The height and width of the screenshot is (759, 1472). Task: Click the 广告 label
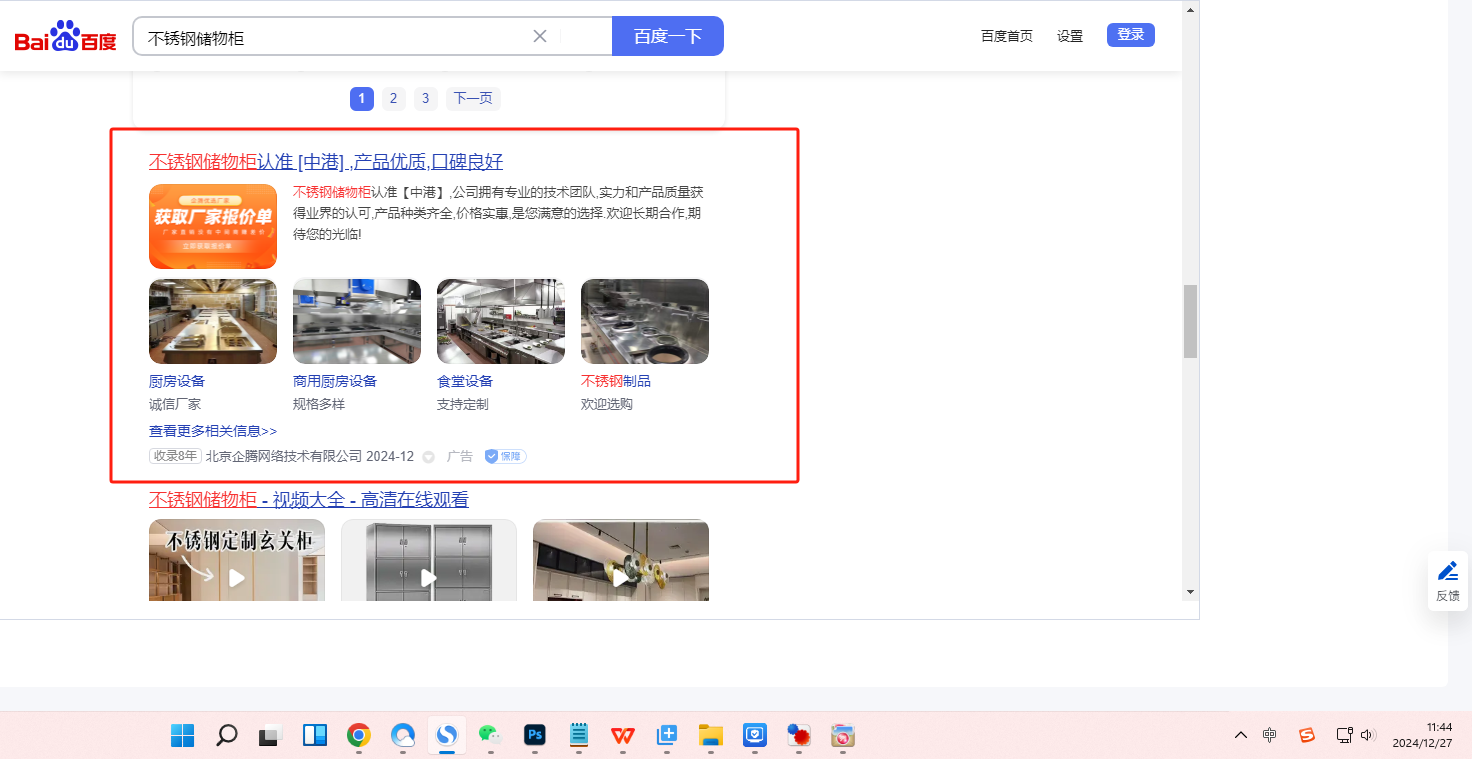[460, 456]
